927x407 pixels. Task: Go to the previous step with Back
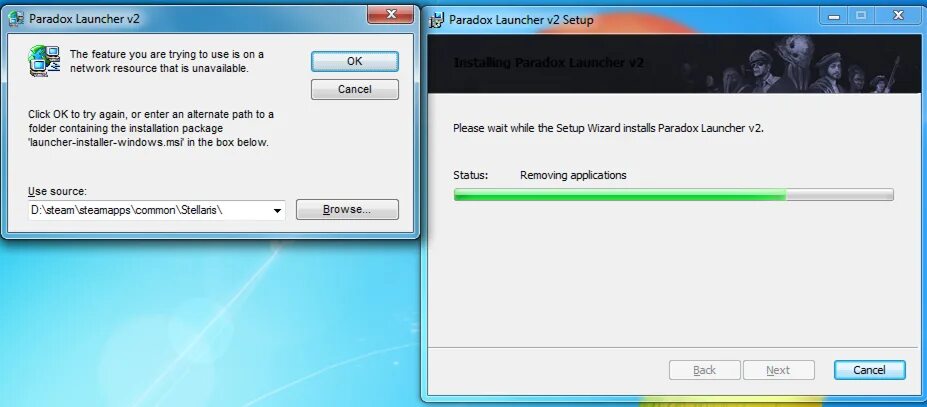click(x=705, y=370)
